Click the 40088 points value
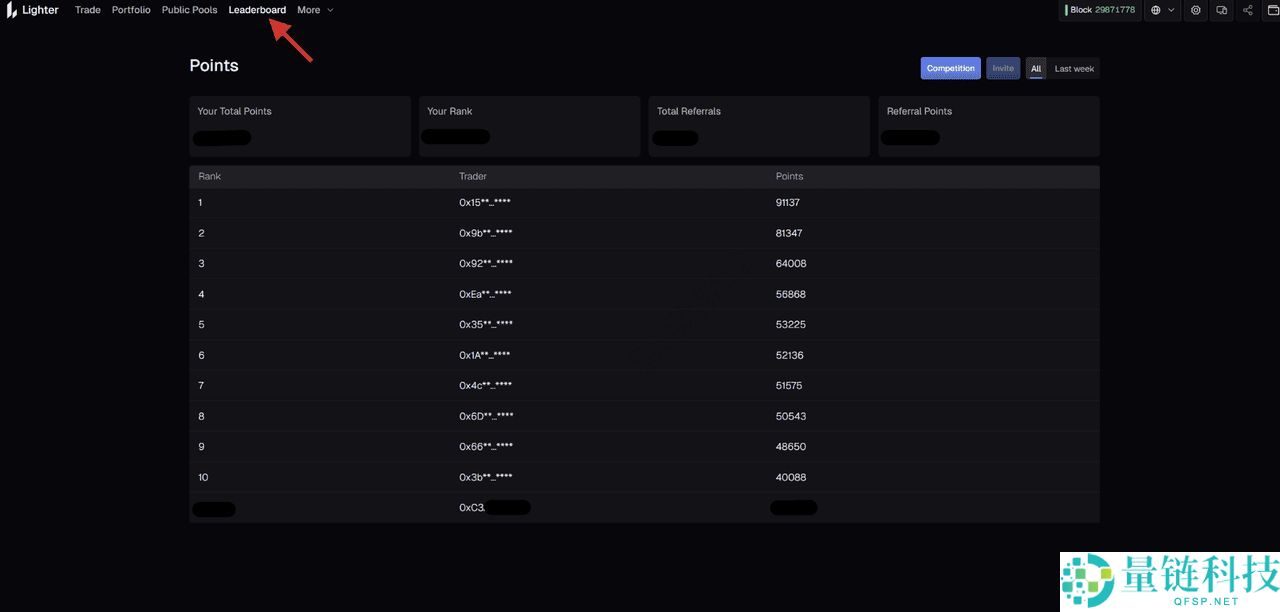The image size is (1280, 612). point(791,477)
